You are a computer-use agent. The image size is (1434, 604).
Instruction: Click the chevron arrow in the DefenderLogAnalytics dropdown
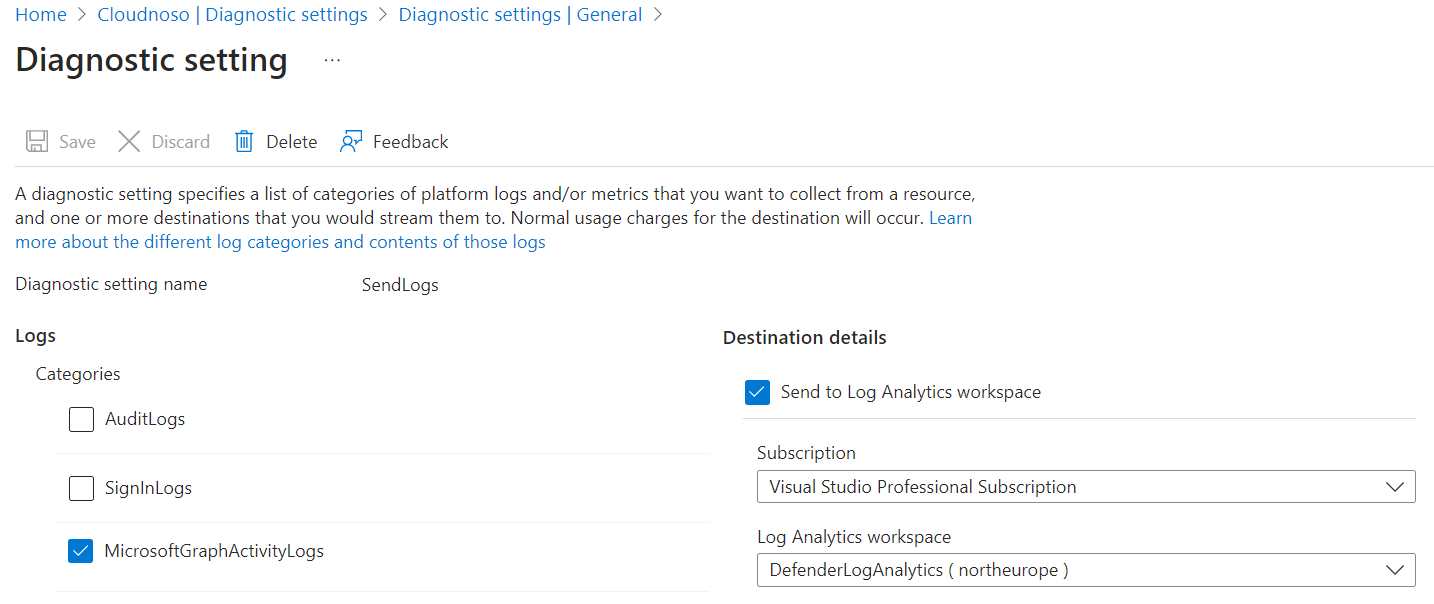[1395, 570]
